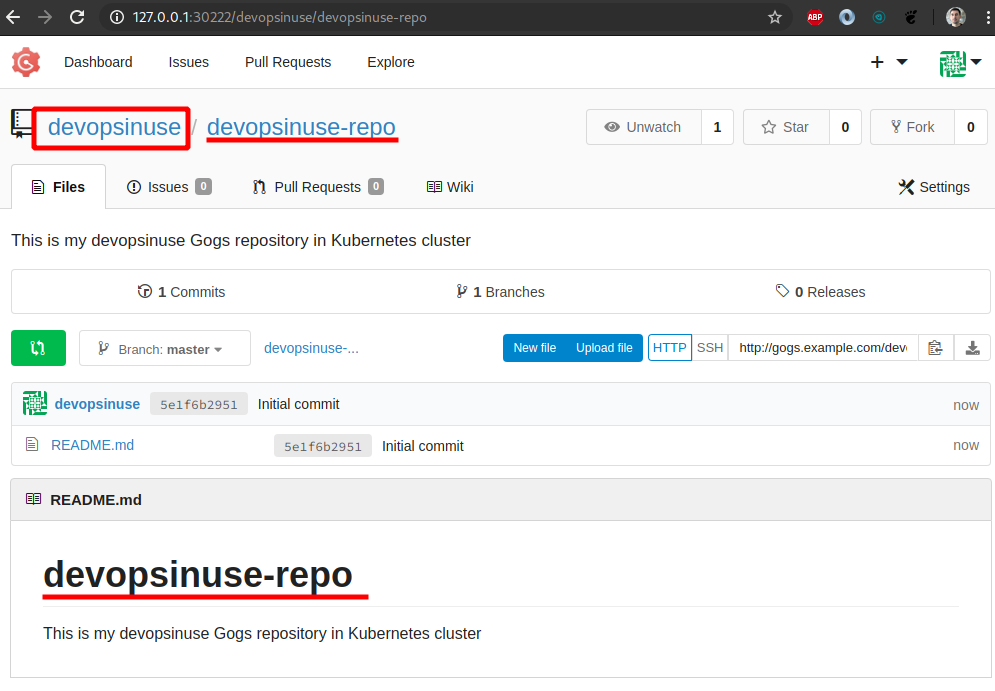View the 1 Branches list
The width and height of the screenshot is (995, 691).
pyautogui.click(x=500, y=292)
